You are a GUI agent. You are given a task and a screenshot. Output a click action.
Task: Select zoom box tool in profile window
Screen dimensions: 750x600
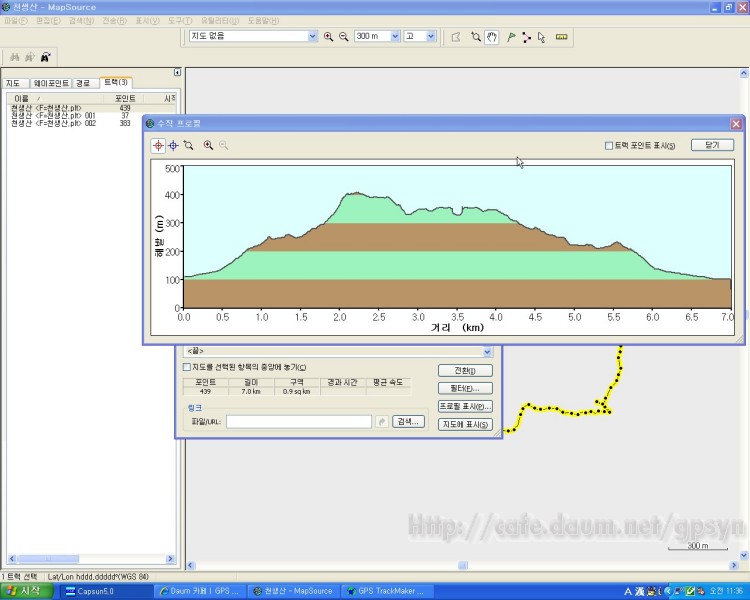pos(188,145)
